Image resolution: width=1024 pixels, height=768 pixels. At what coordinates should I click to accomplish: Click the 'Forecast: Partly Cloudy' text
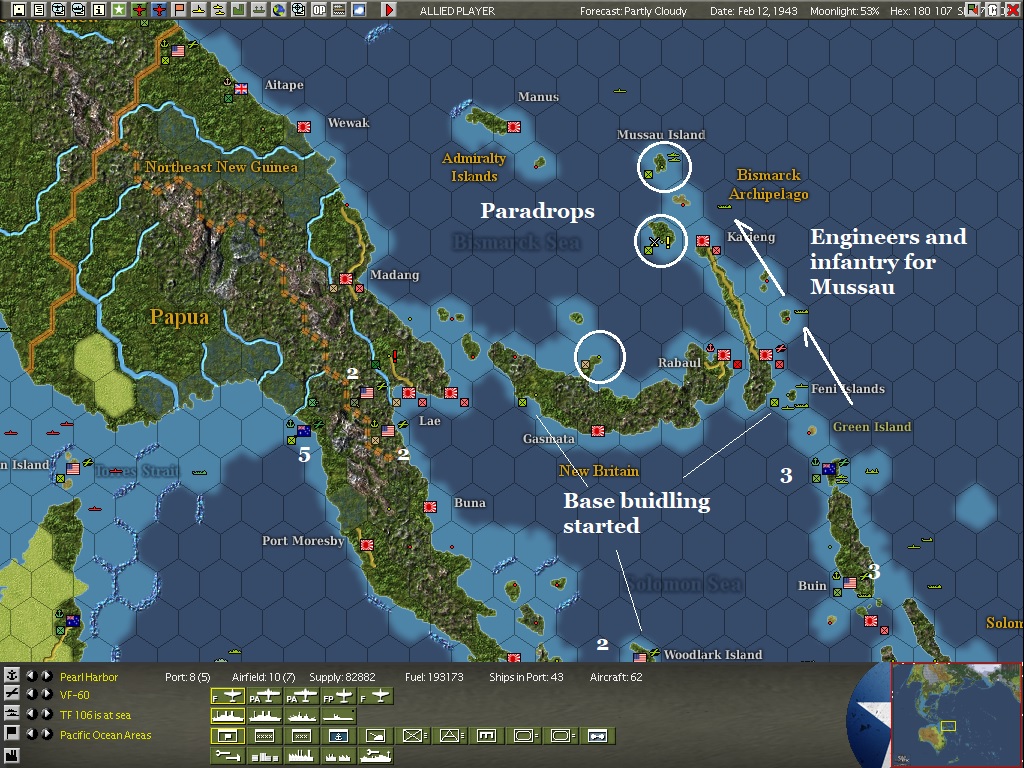click(x=633, y=11)
